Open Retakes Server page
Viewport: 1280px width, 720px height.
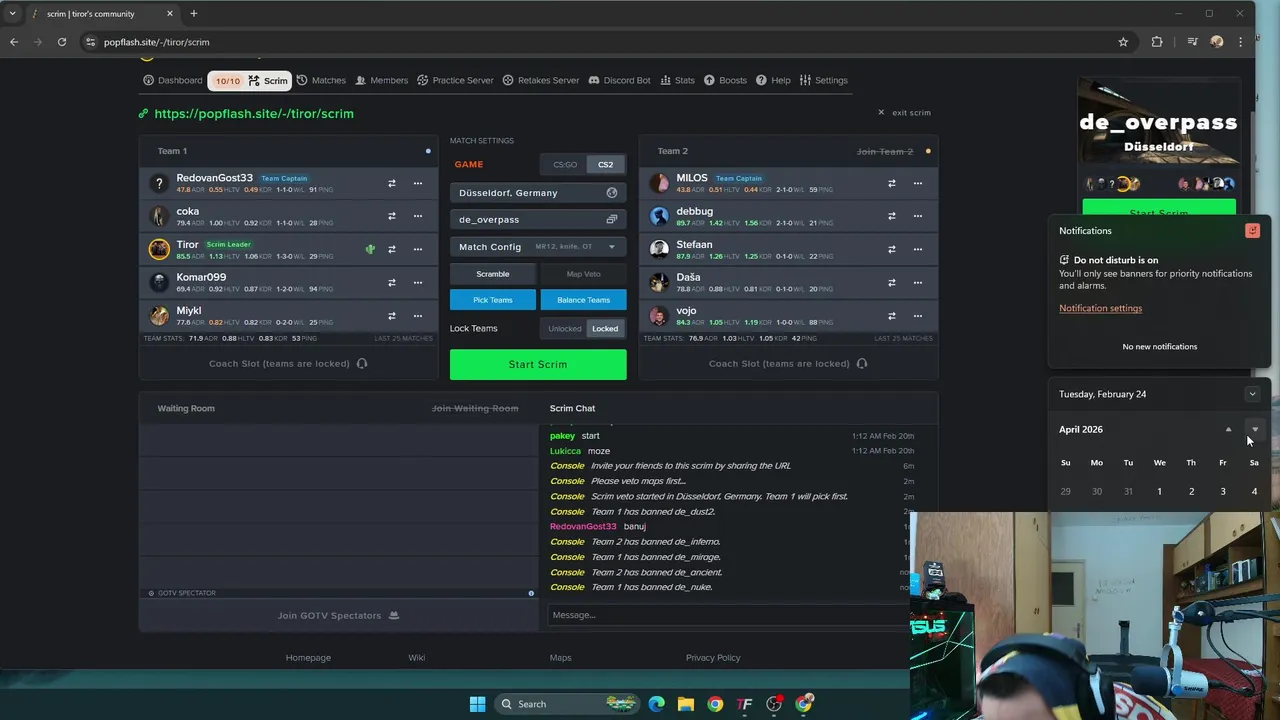540,80
